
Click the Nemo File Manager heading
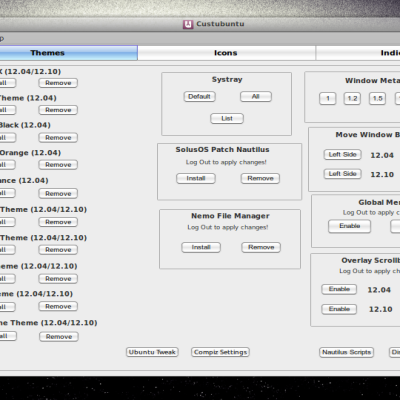click(x=230, y=216)
